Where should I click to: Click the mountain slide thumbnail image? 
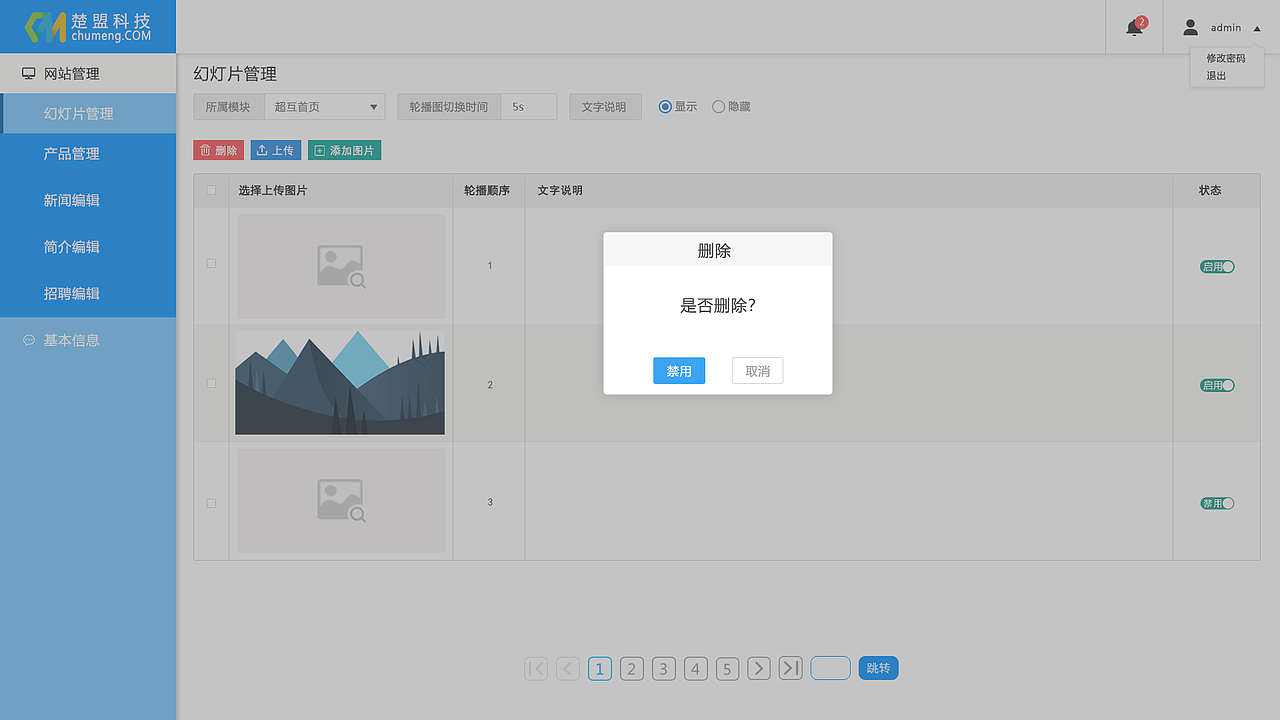(x=340, y=383)
